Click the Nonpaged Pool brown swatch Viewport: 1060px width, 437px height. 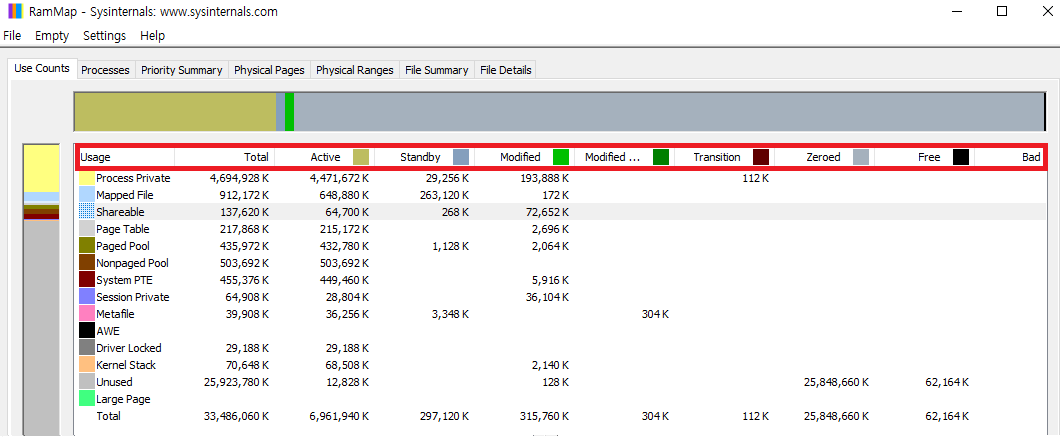87,262
